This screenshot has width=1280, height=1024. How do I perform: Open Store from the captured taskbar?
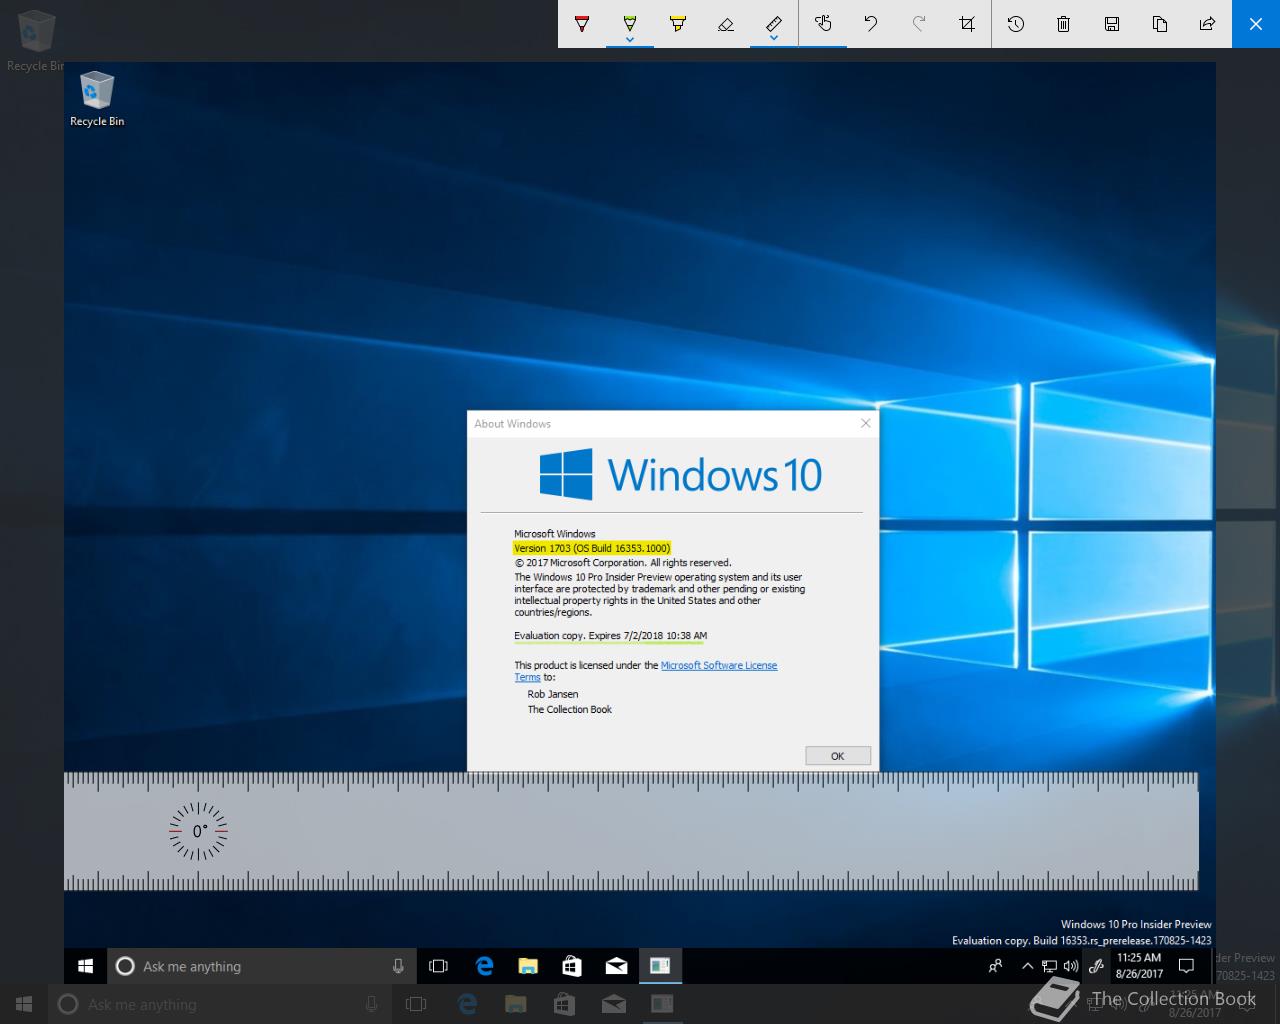[x=572, y=966]
